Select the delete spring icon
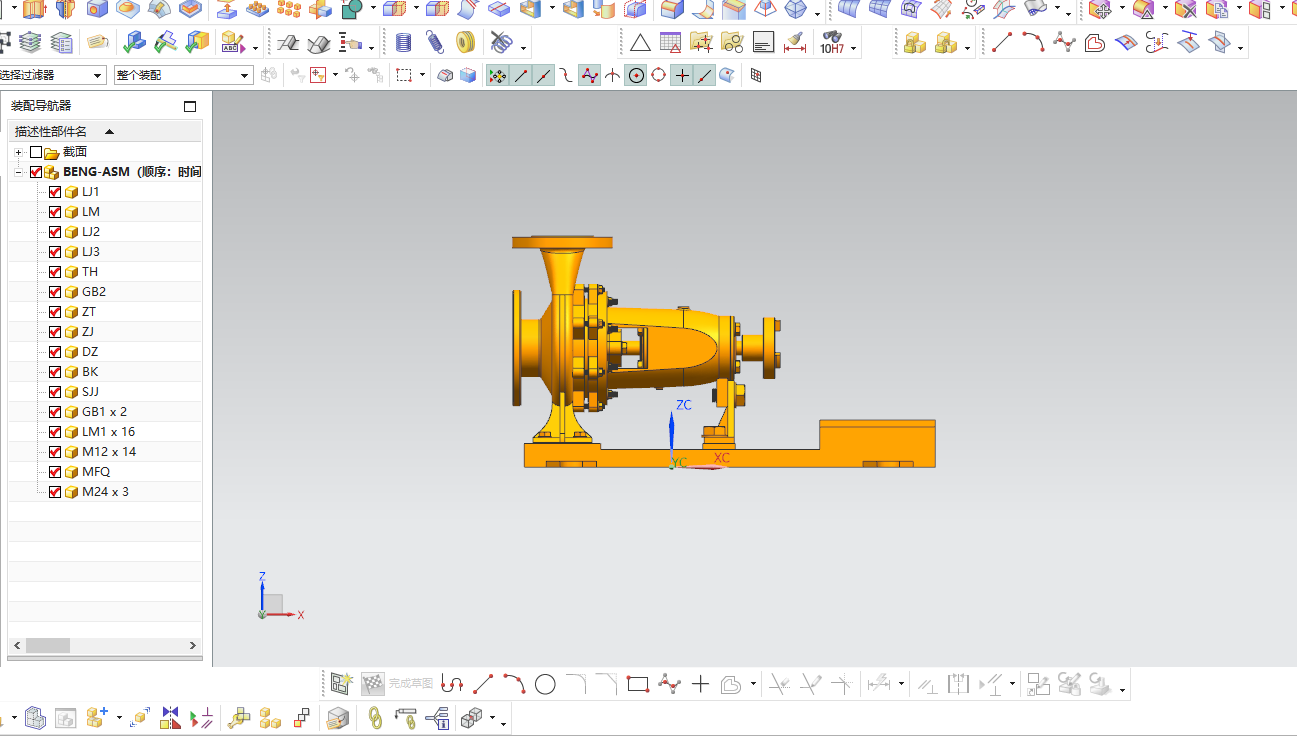 click(501, 43)
